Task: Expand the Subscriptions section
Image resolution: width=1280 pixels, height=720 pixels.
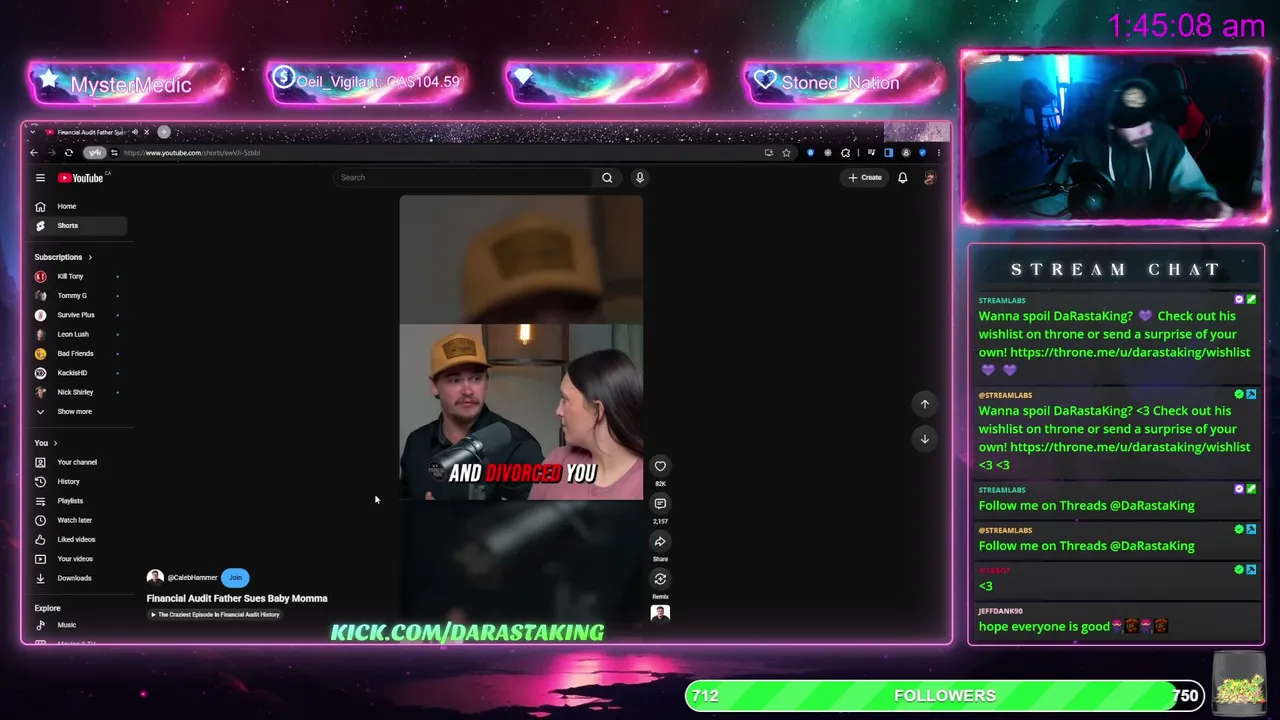Action: point(63,257)
